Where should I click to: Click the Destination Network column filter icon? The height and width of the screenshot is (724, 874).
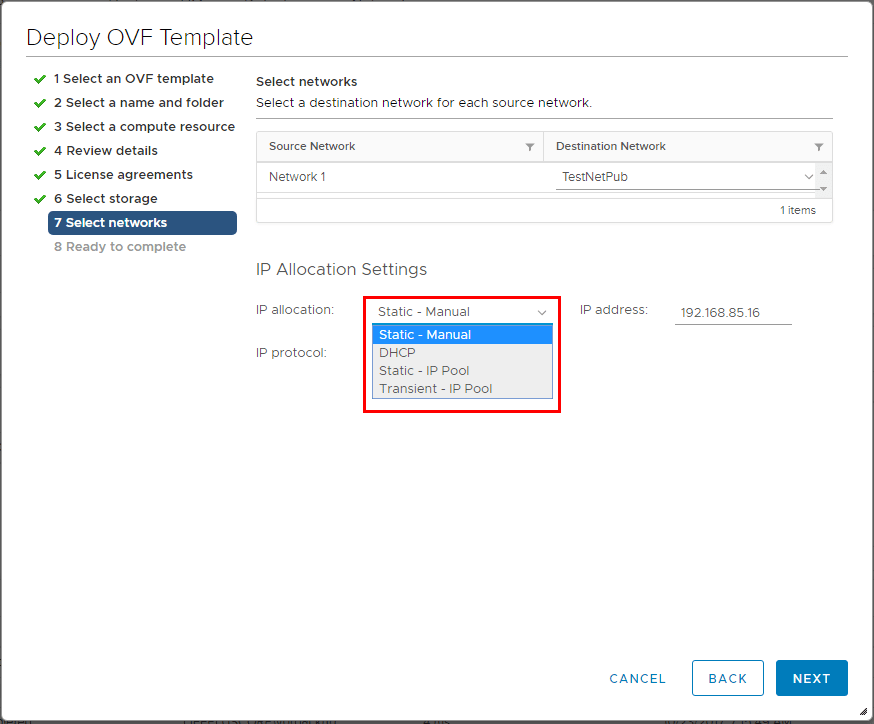click(819, 147)
